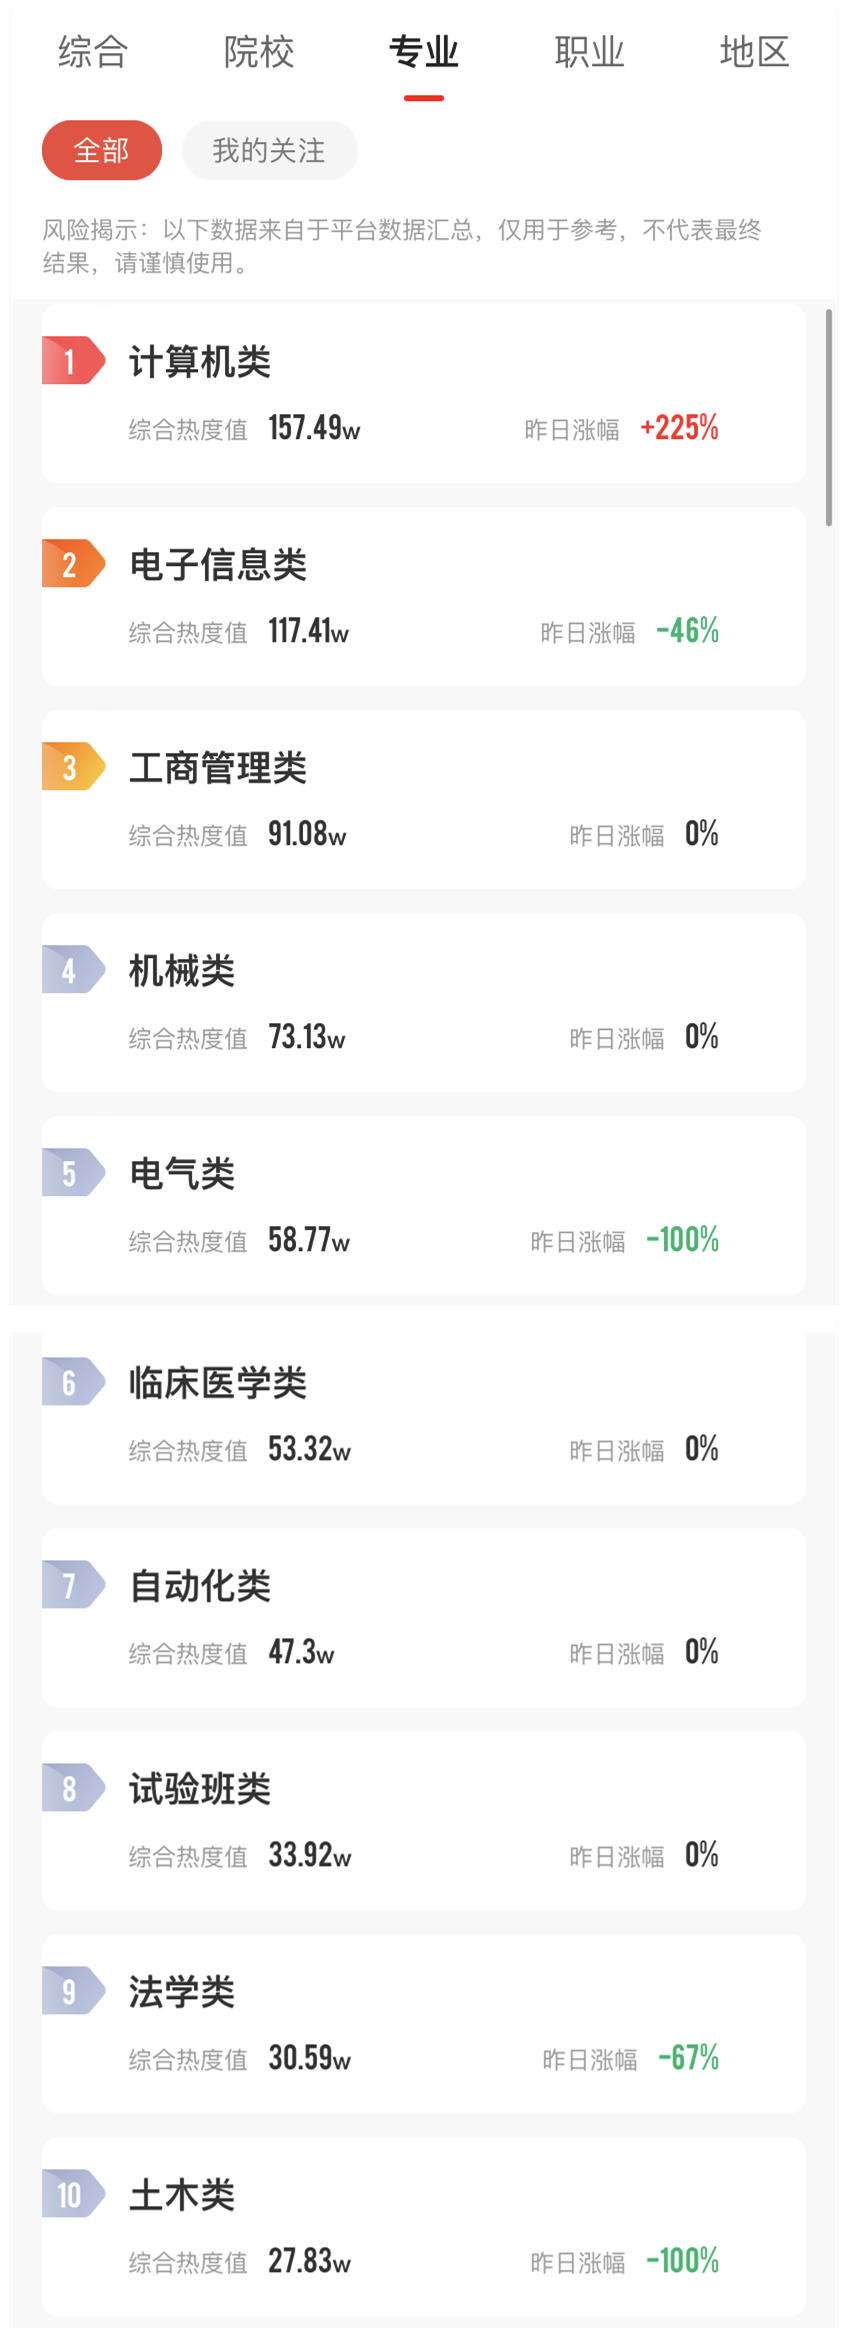Tap the rank 6 badge icon
The height and width of the screenshot is (2339, 848).
72,1382
